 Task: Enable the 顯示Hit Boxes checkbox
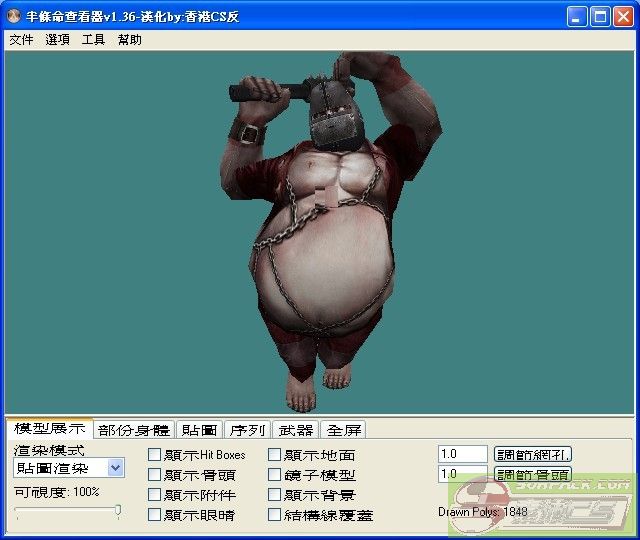tap(155, 455)
